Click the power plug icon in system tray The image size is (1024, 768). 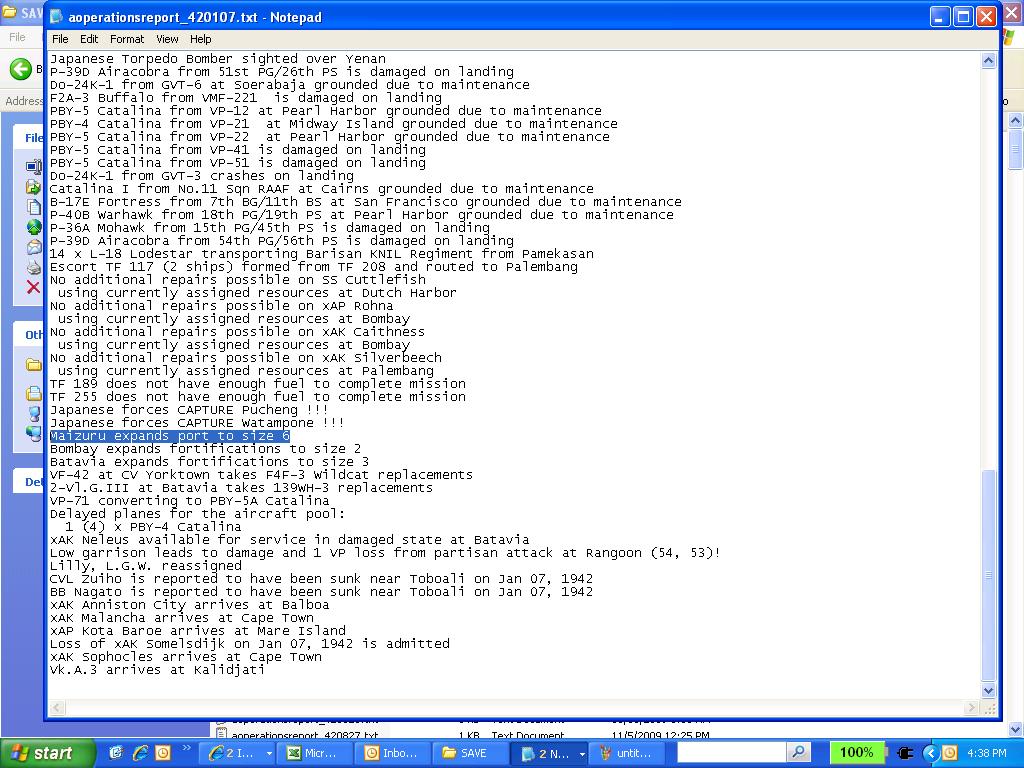(x=904, y=753)
